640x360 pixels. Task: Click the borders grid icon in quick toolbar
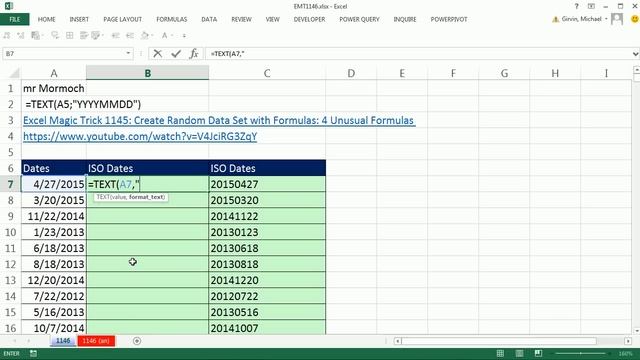point(70,36)
